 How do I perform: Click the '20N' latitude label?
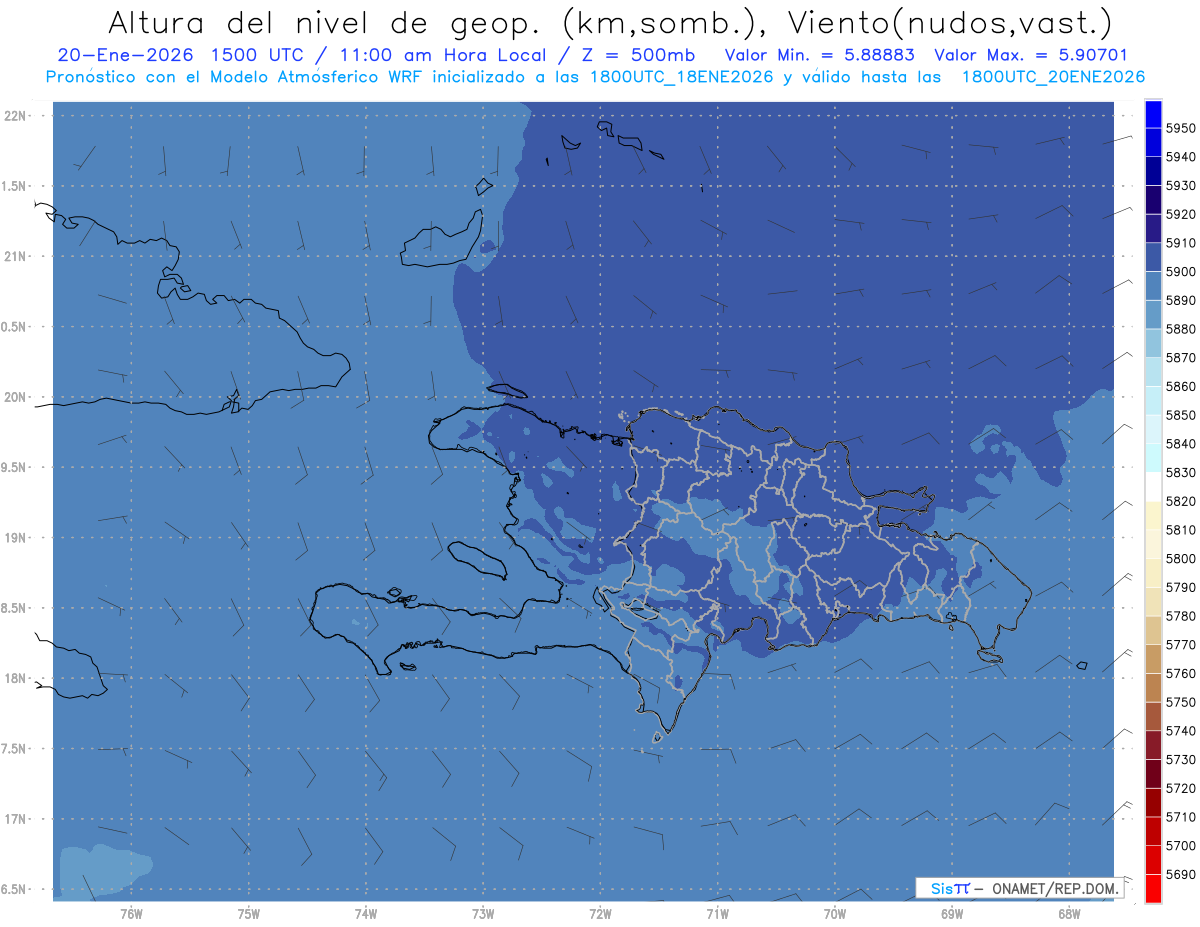coord(16,397)
